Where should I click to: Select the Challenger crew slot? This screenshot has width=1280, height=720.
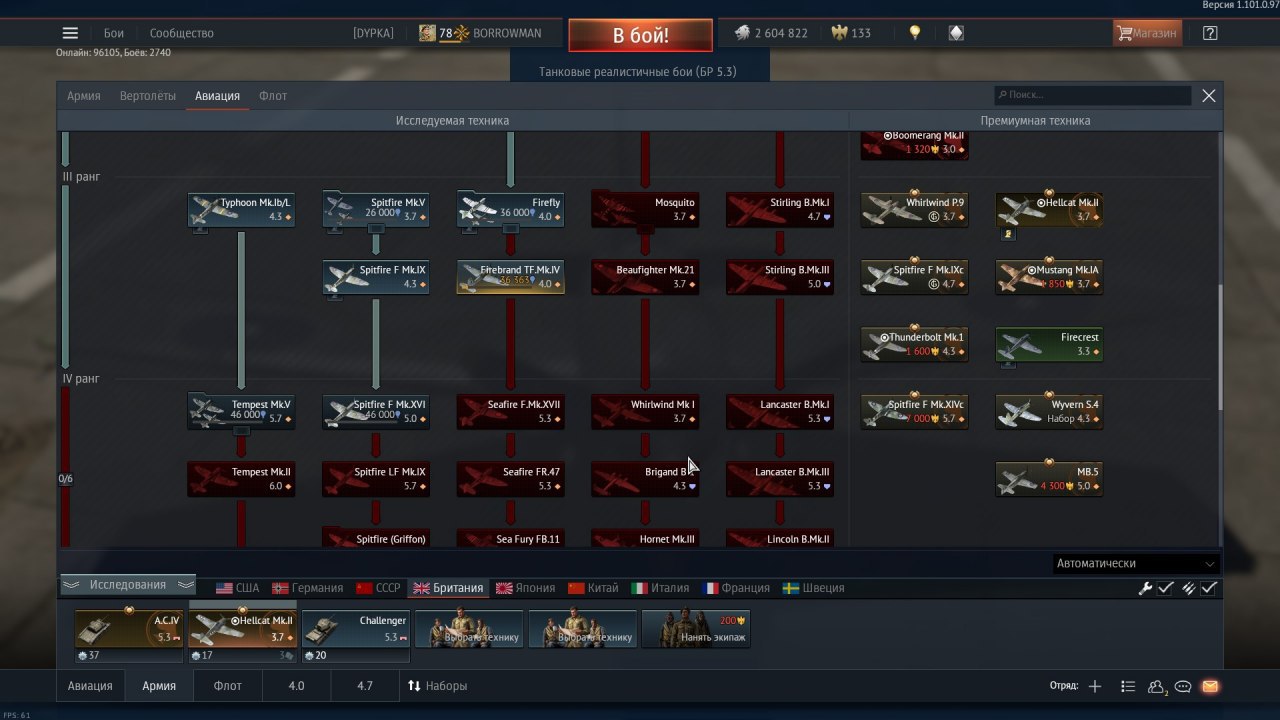355,629
